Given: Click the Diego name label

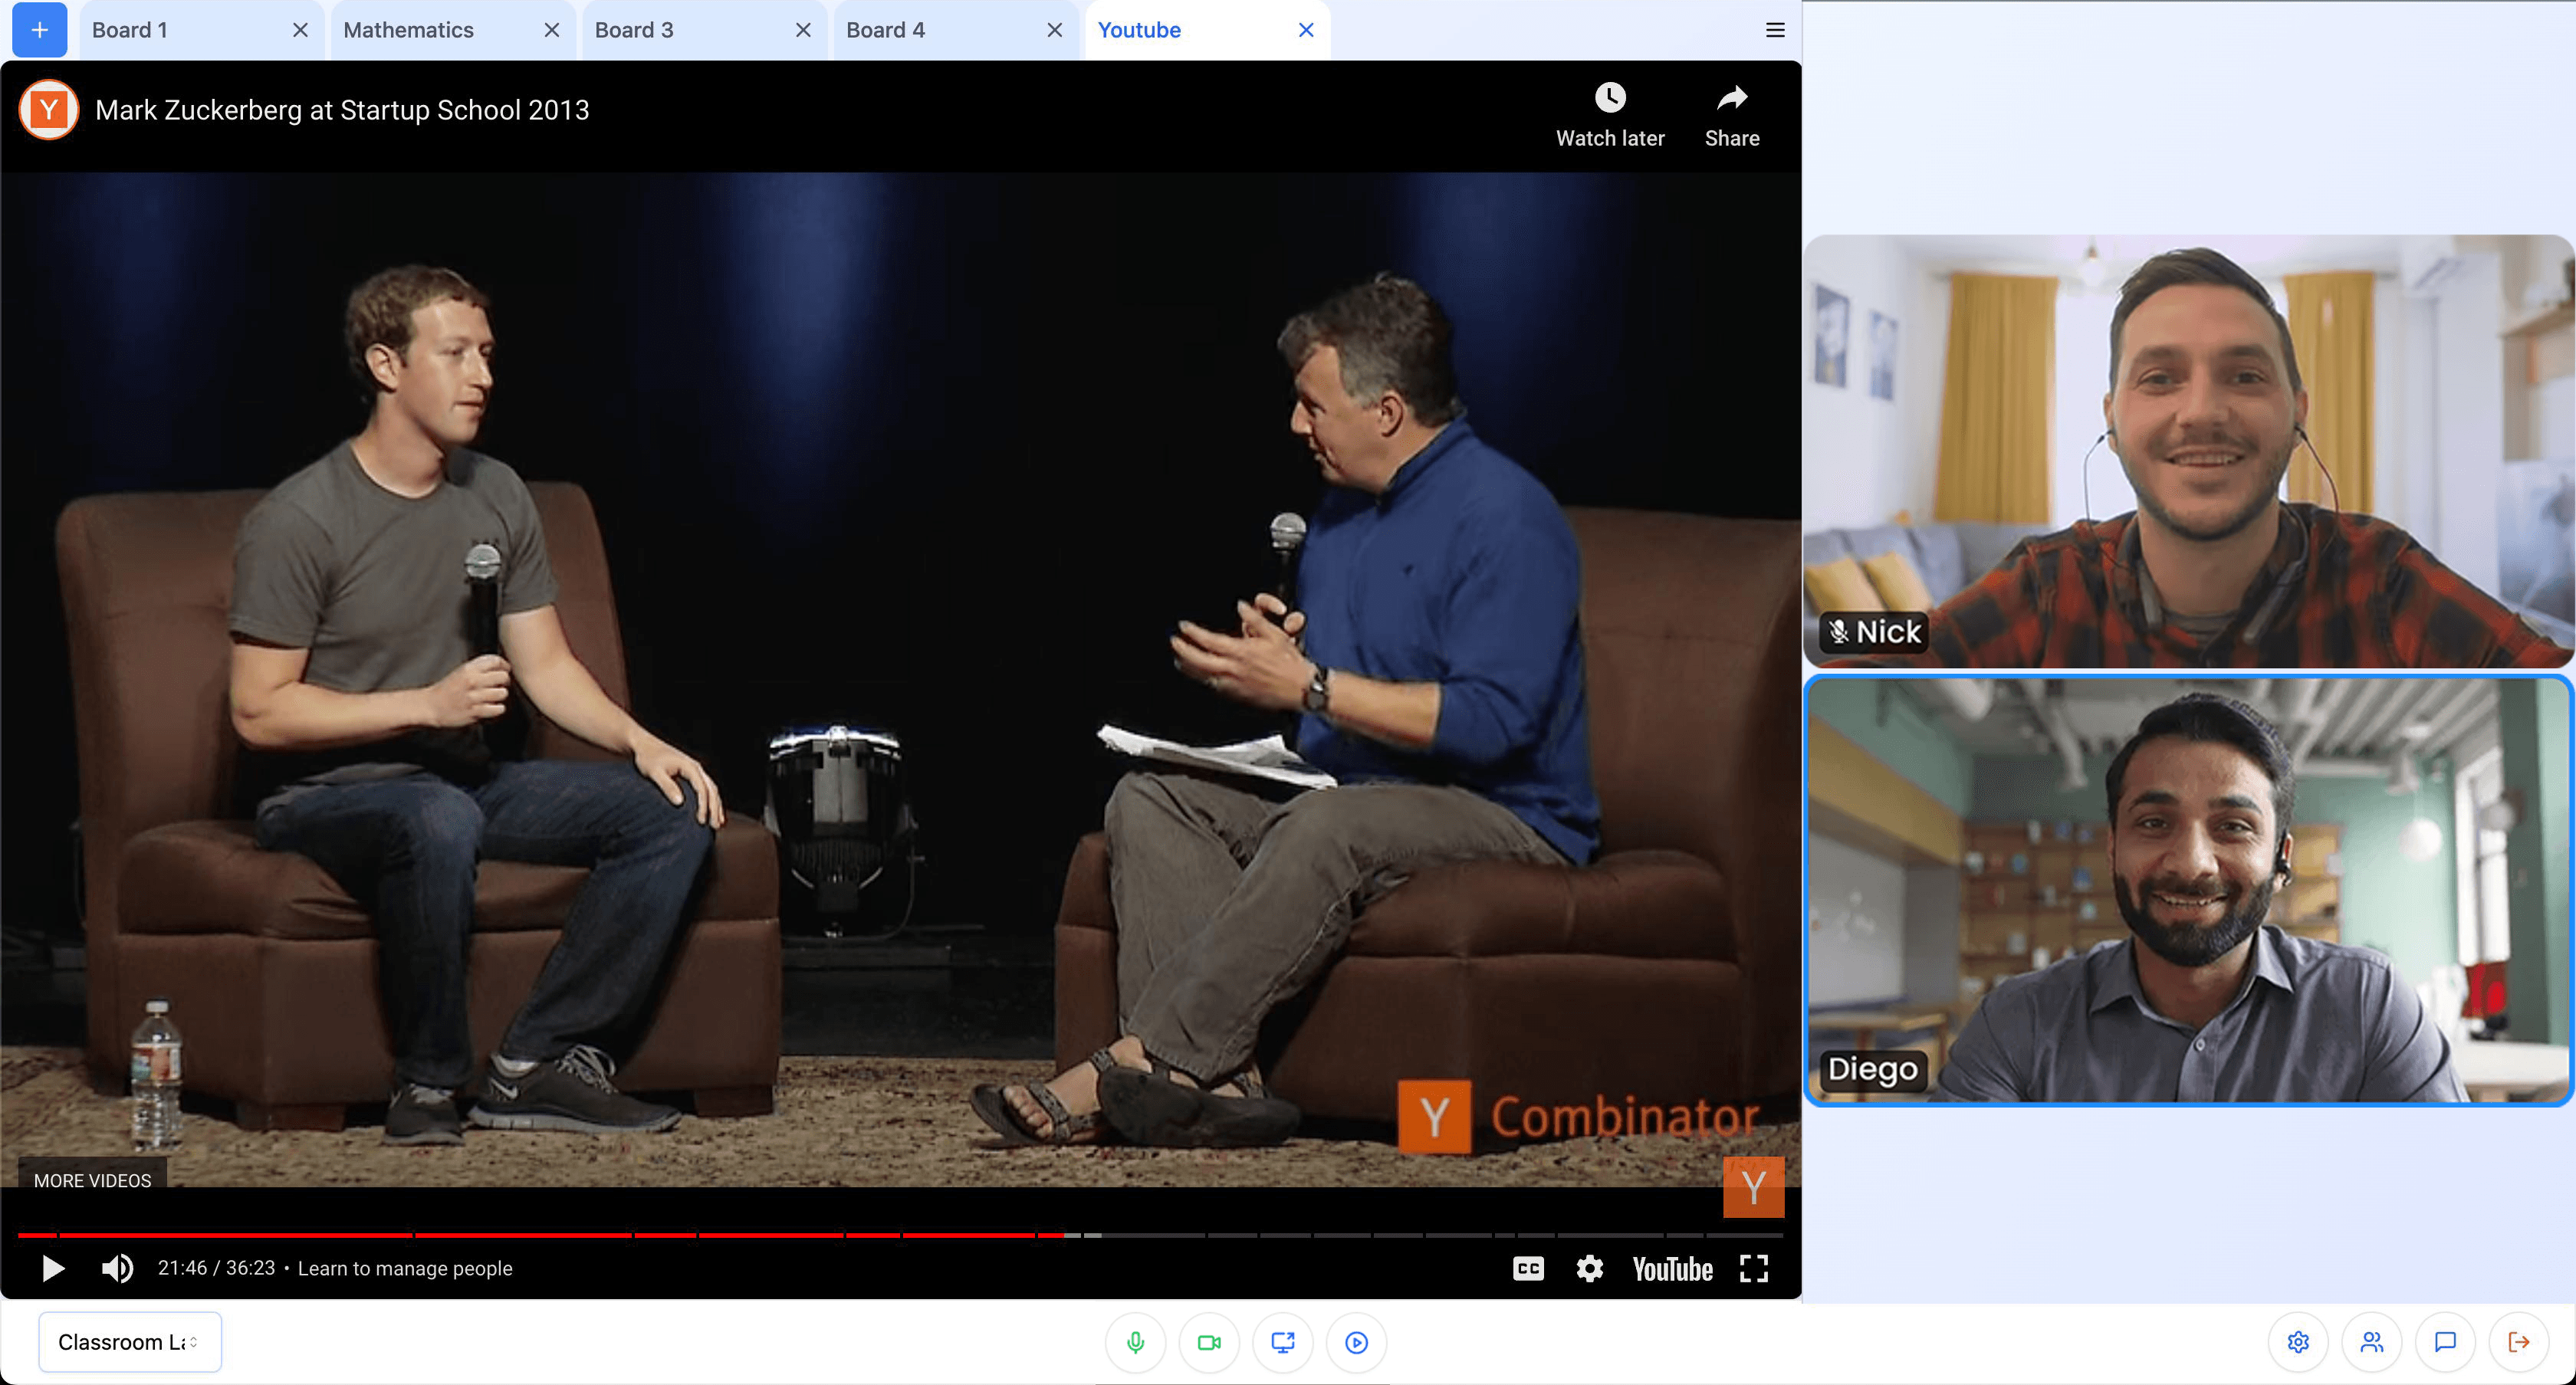Looking at the screenshot, I should point(1873,1069).
